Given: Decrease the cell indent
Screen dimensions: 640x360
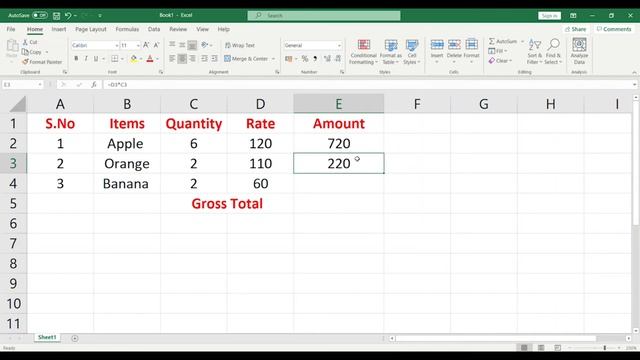Looking at the screenshot, I should pos(204,59).
